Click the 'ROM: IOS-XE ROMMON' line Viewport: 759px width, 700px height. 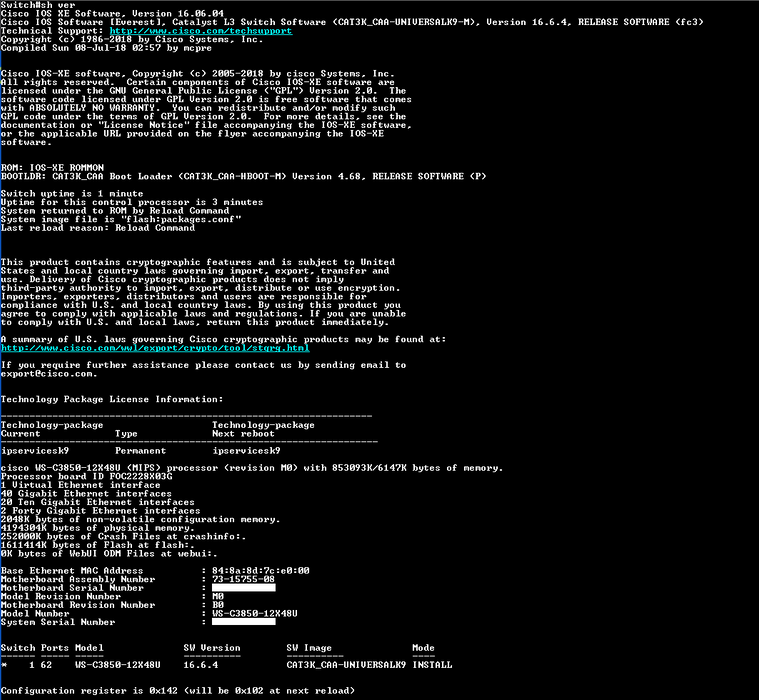click(x=52, y=167)
